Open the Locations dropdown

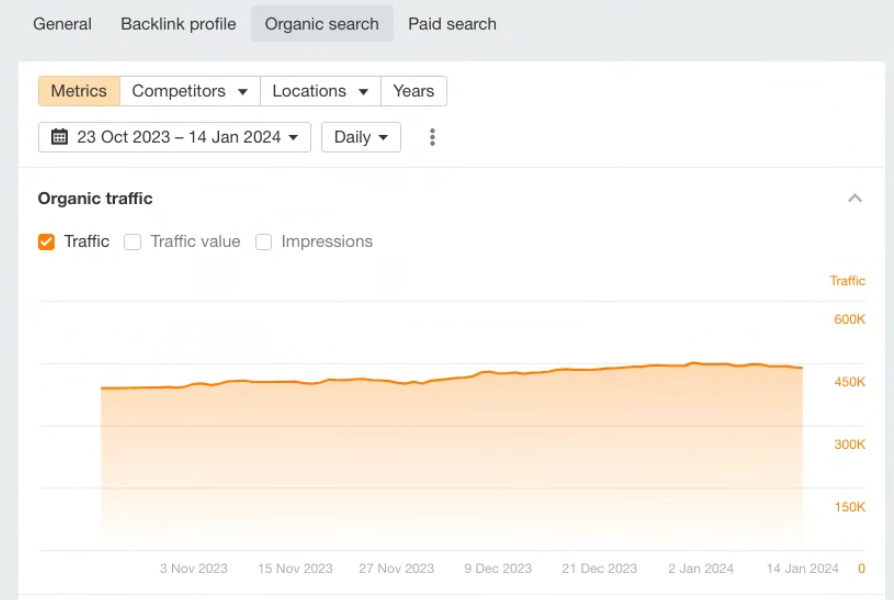coord(319,91)
